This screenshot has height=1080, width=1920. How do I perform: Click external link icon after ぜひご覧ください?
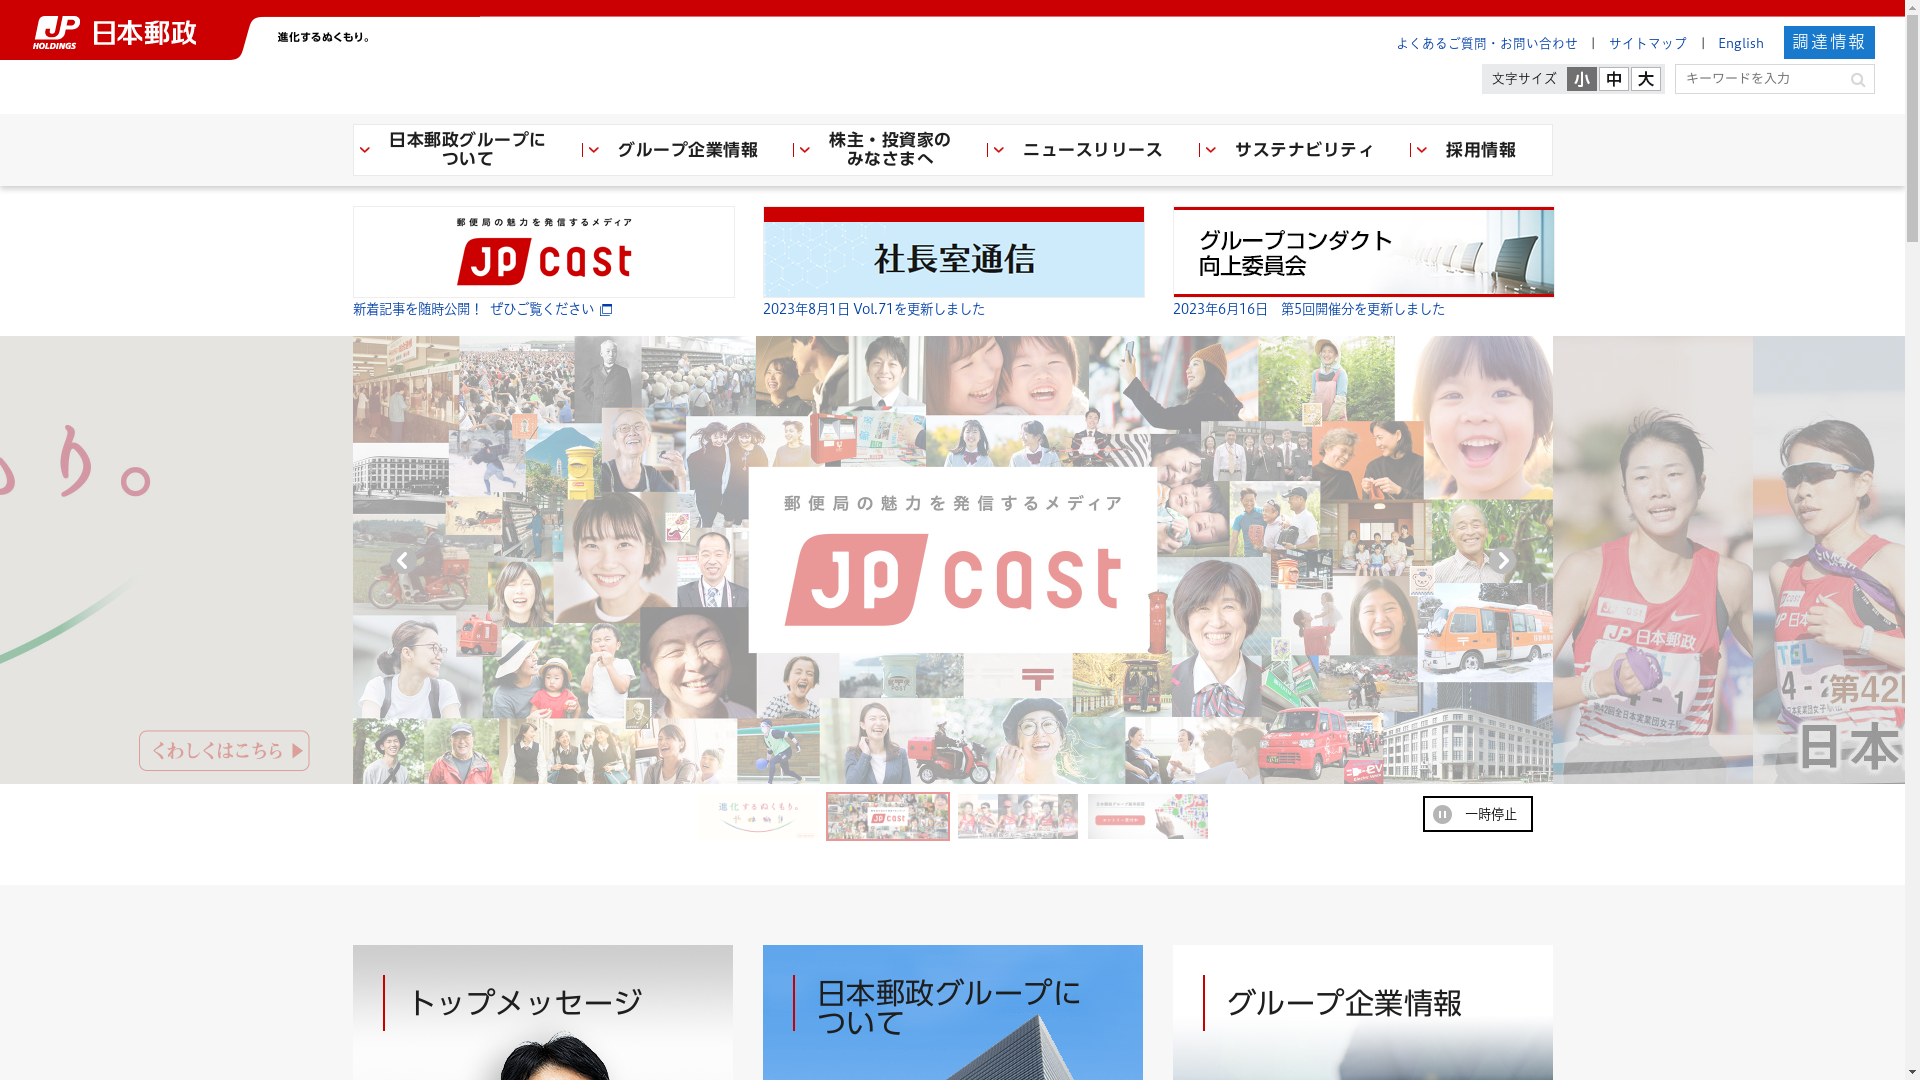pyautogui.click(x=606, y=310)
